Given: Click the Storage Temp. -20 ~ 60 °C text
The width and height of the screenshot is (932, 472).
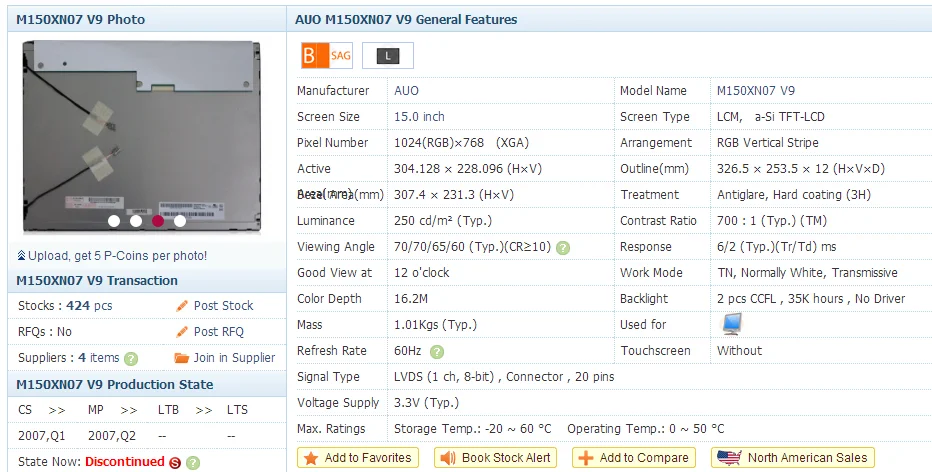Looking at the screenshot, I should [473, 429].
